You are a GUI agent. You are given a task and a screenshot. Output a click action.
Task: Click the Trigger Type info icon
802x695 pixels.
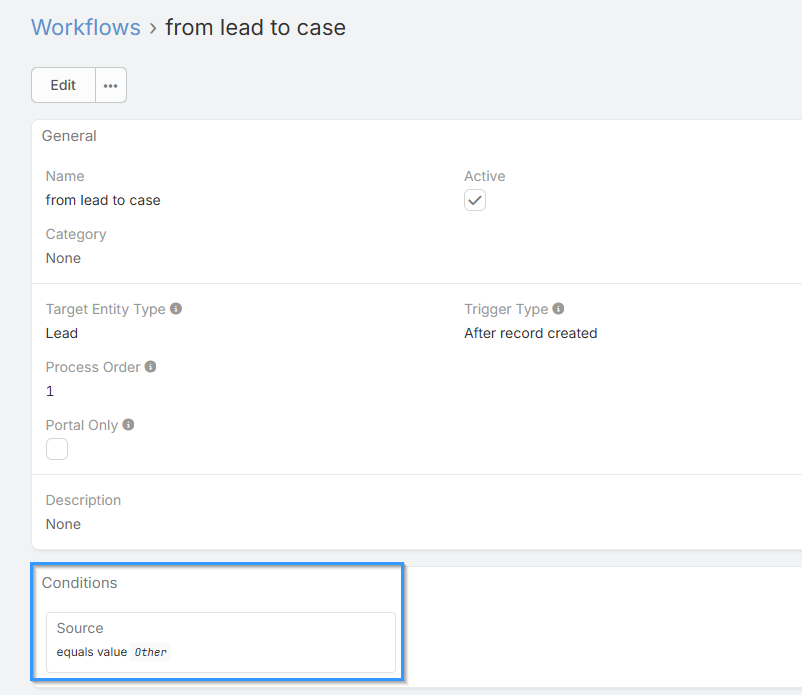point(558,309)
